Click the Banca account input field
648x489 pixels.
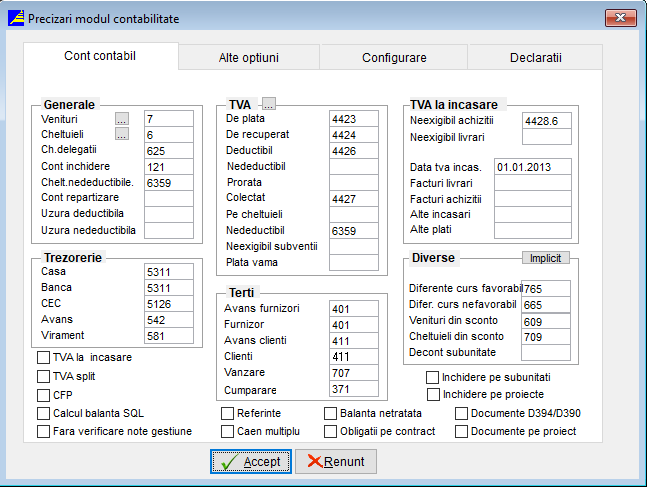pyautogui.click(x=168, y=288)
